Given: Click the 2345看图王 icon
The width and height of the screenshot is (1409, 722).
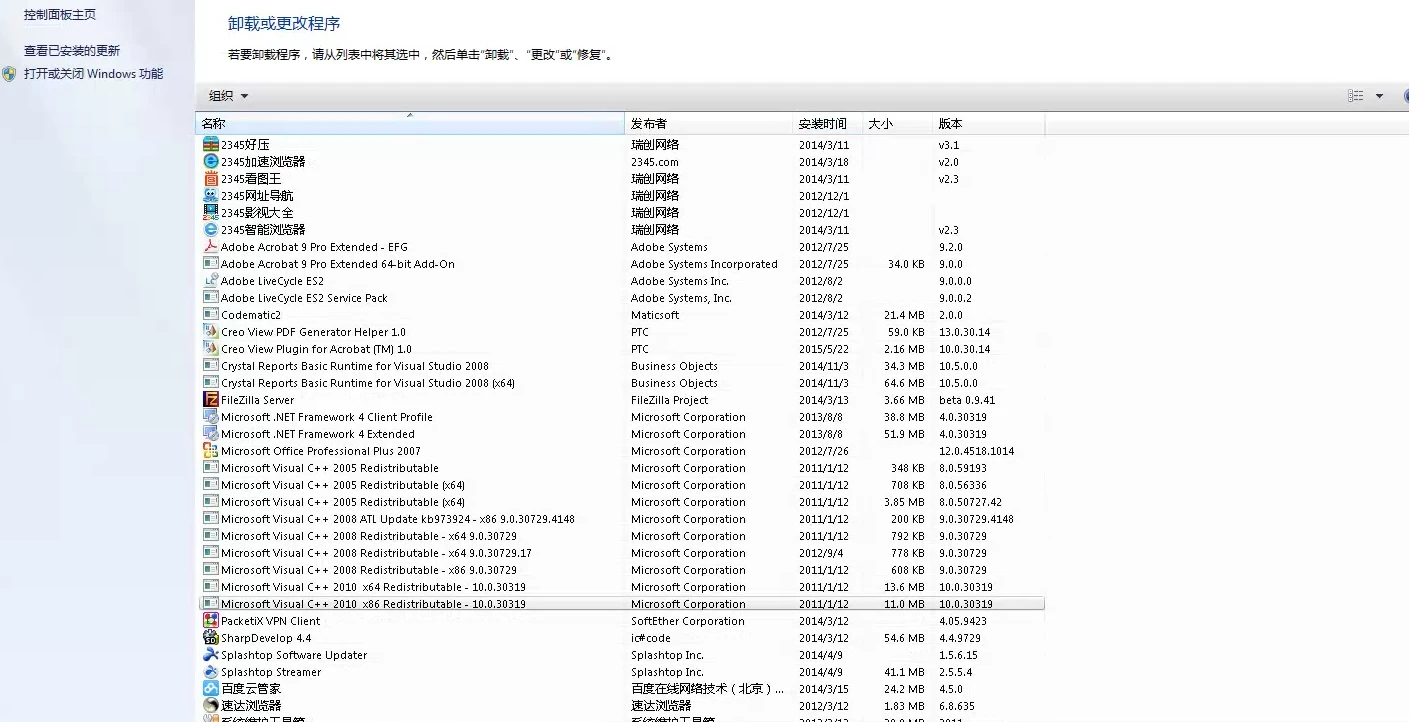Looking at the screenshot, I should (x=211, y=179).
